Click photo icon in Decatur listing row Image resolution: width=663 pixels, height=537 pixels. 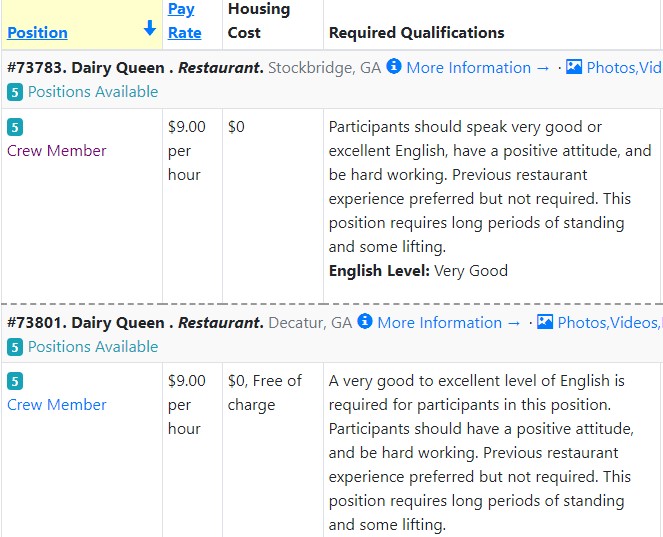[x=545, y=322]
